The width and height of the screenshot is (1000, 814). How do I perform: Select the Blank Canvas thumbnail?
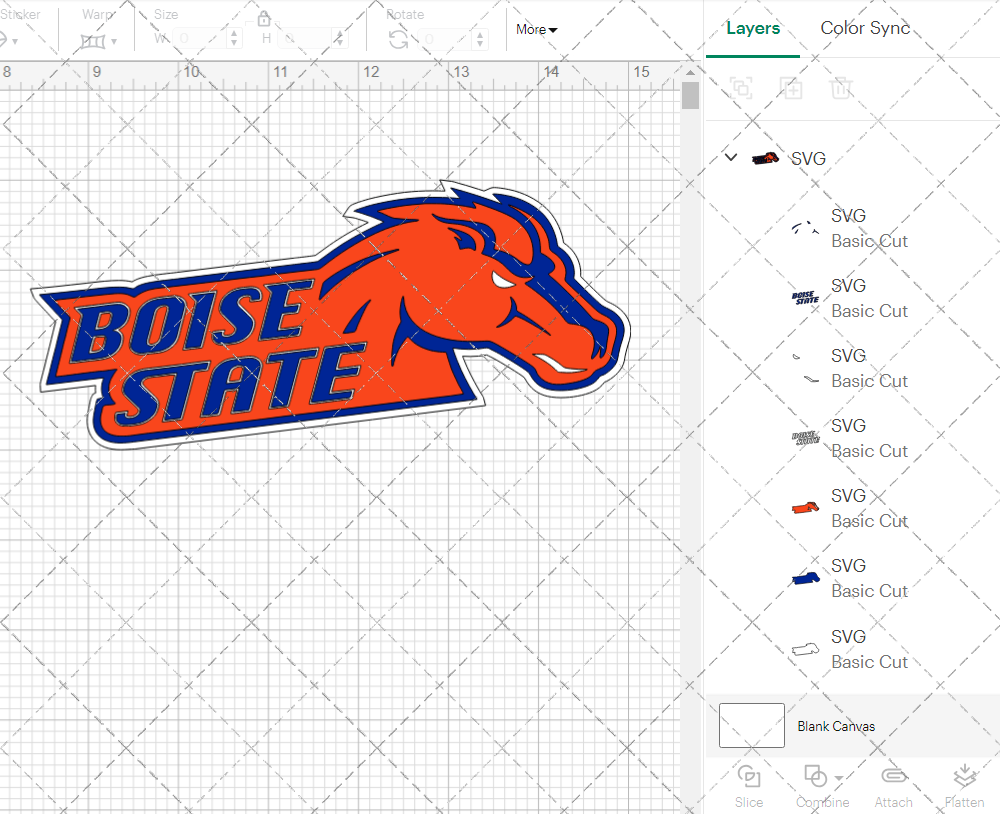tap(752, 725)
